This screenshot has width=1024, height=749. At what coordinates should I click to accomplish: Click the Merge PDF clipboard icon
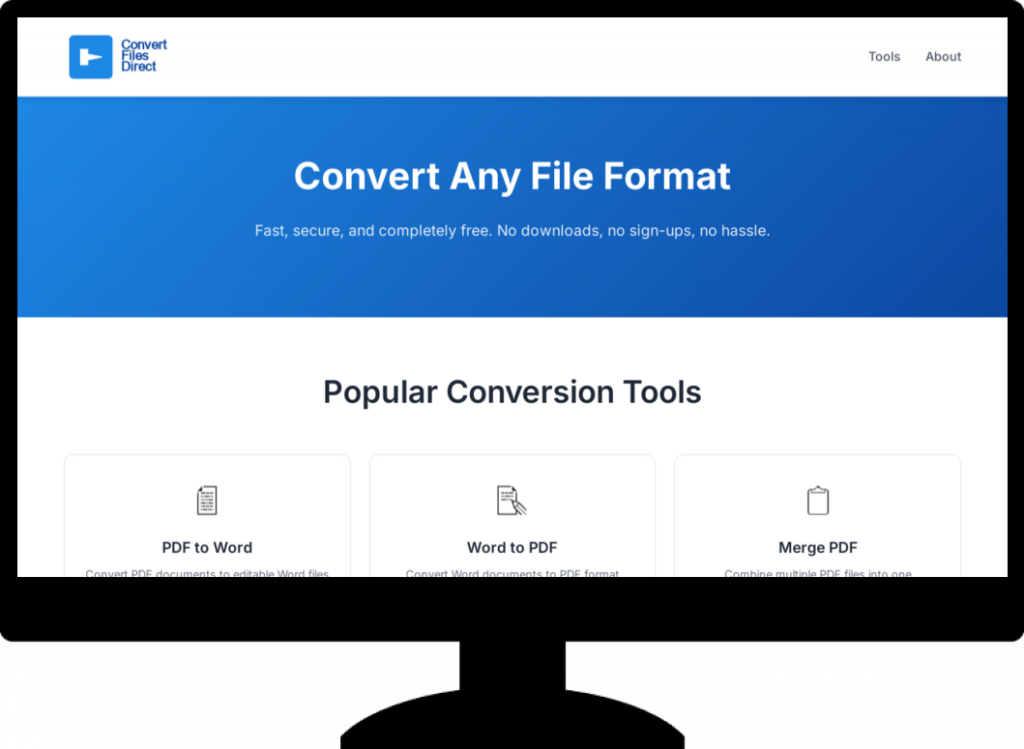click(x=818, y=500)
